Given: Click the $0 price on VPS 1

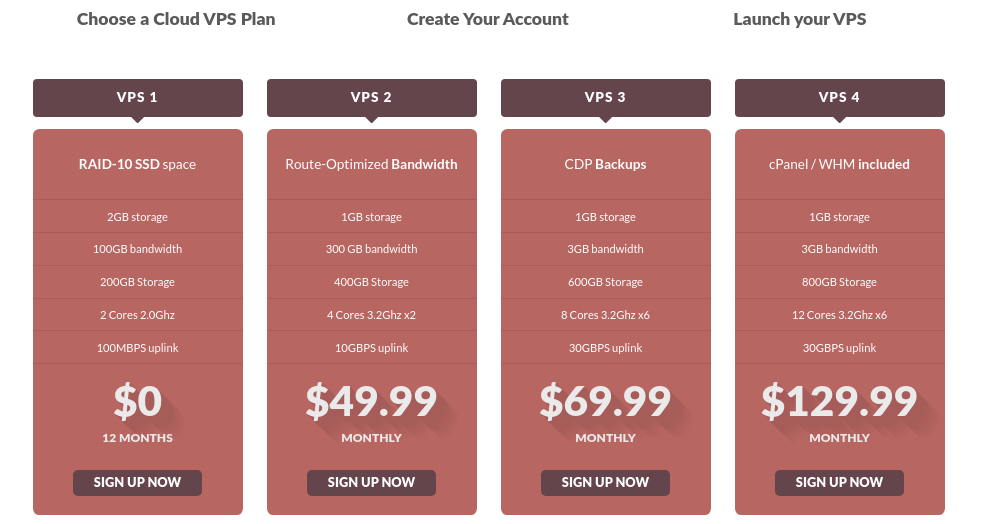Looking at the screenshot, I should pos(138,402).
